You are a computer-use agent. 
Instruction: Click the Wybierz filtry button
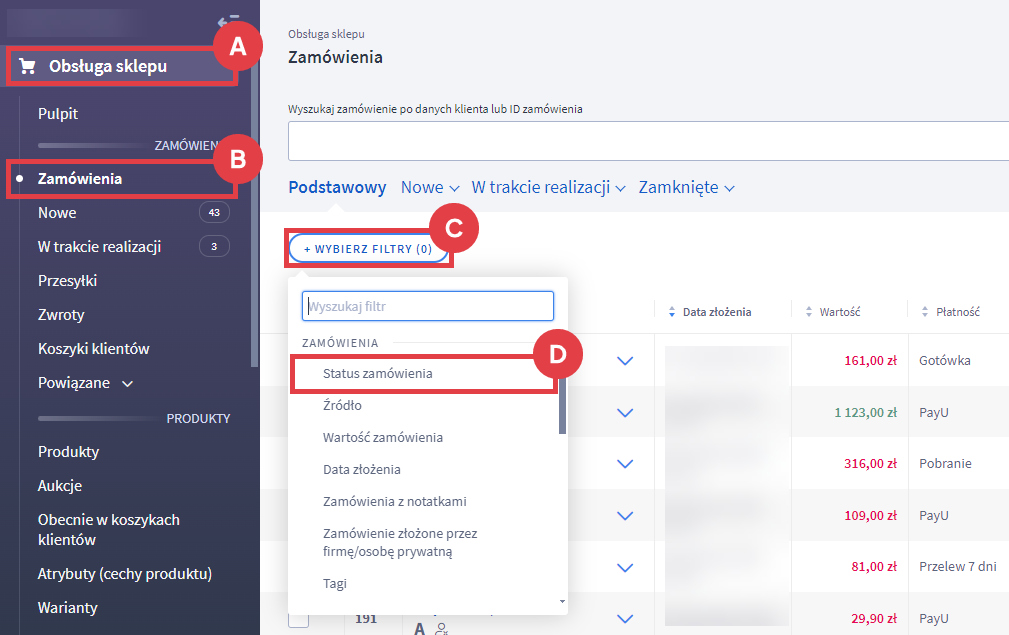pyautogui.click(x=368, y=249)
